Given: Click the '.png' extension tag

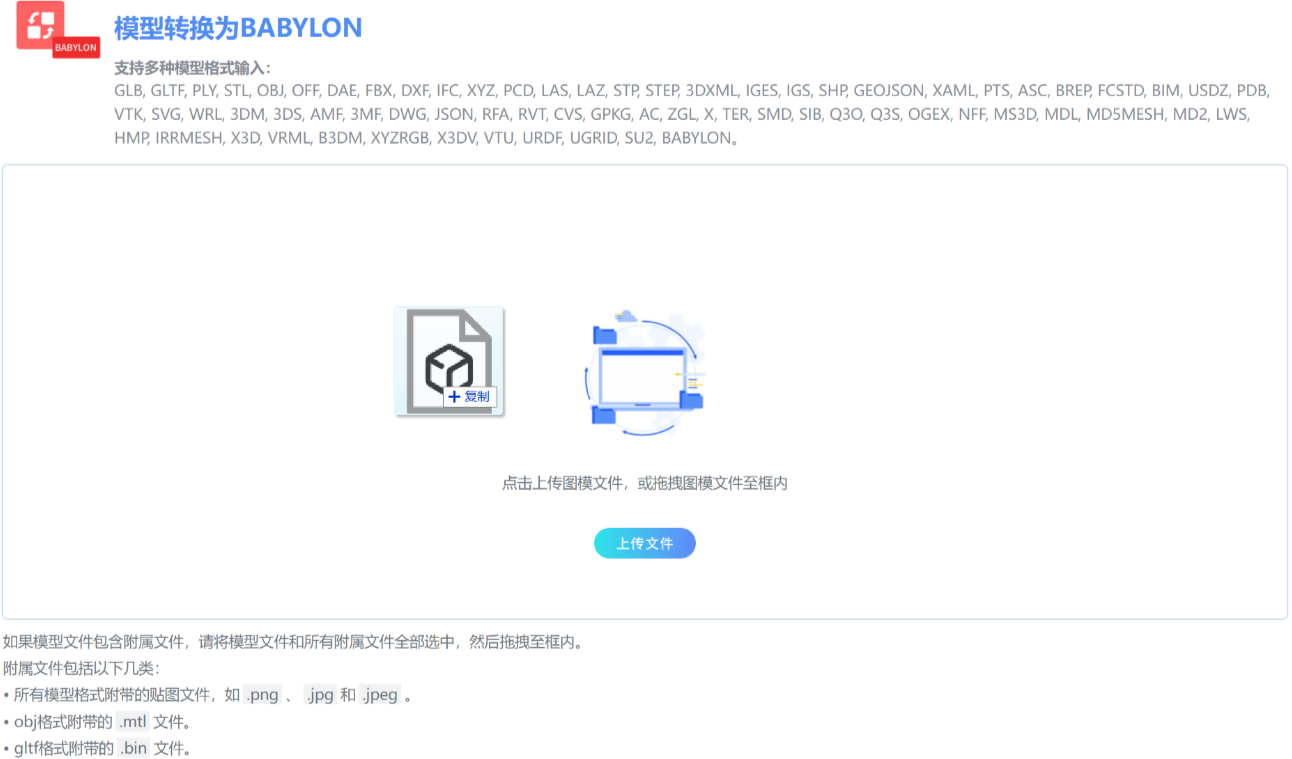Looking at the screenshot, I should [263, 694].
